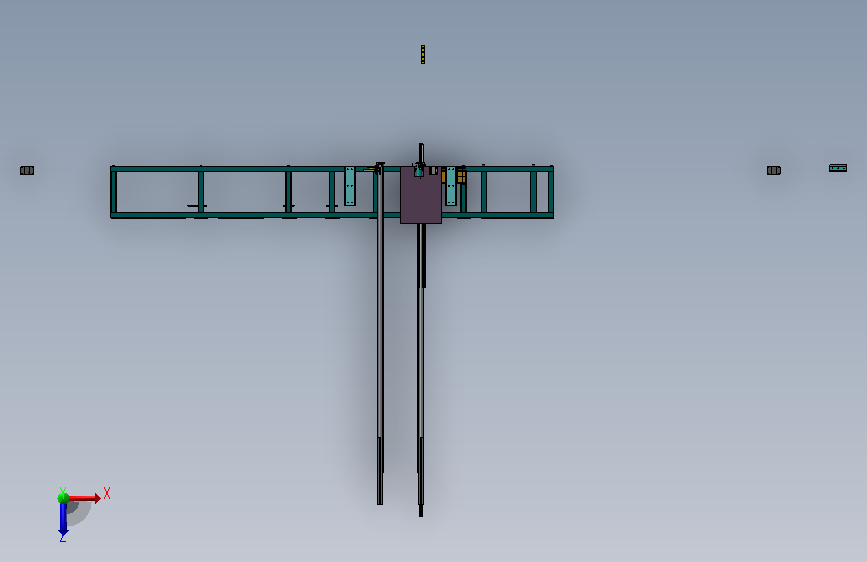Select the light-teal perforated bracket left of center
This screenshot has height=562, width=867.
tap(350, 186)
